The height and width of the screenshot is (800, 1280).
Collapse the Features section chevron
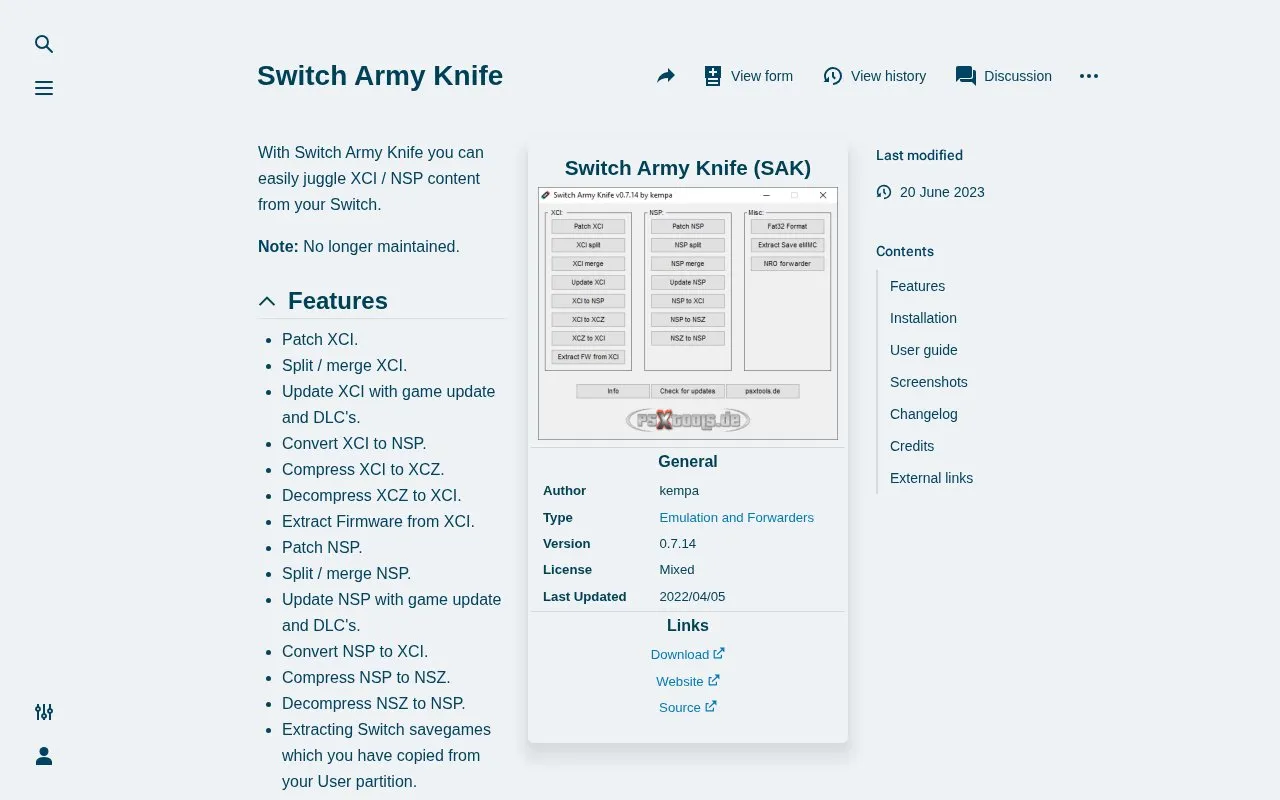click(267, 301)
